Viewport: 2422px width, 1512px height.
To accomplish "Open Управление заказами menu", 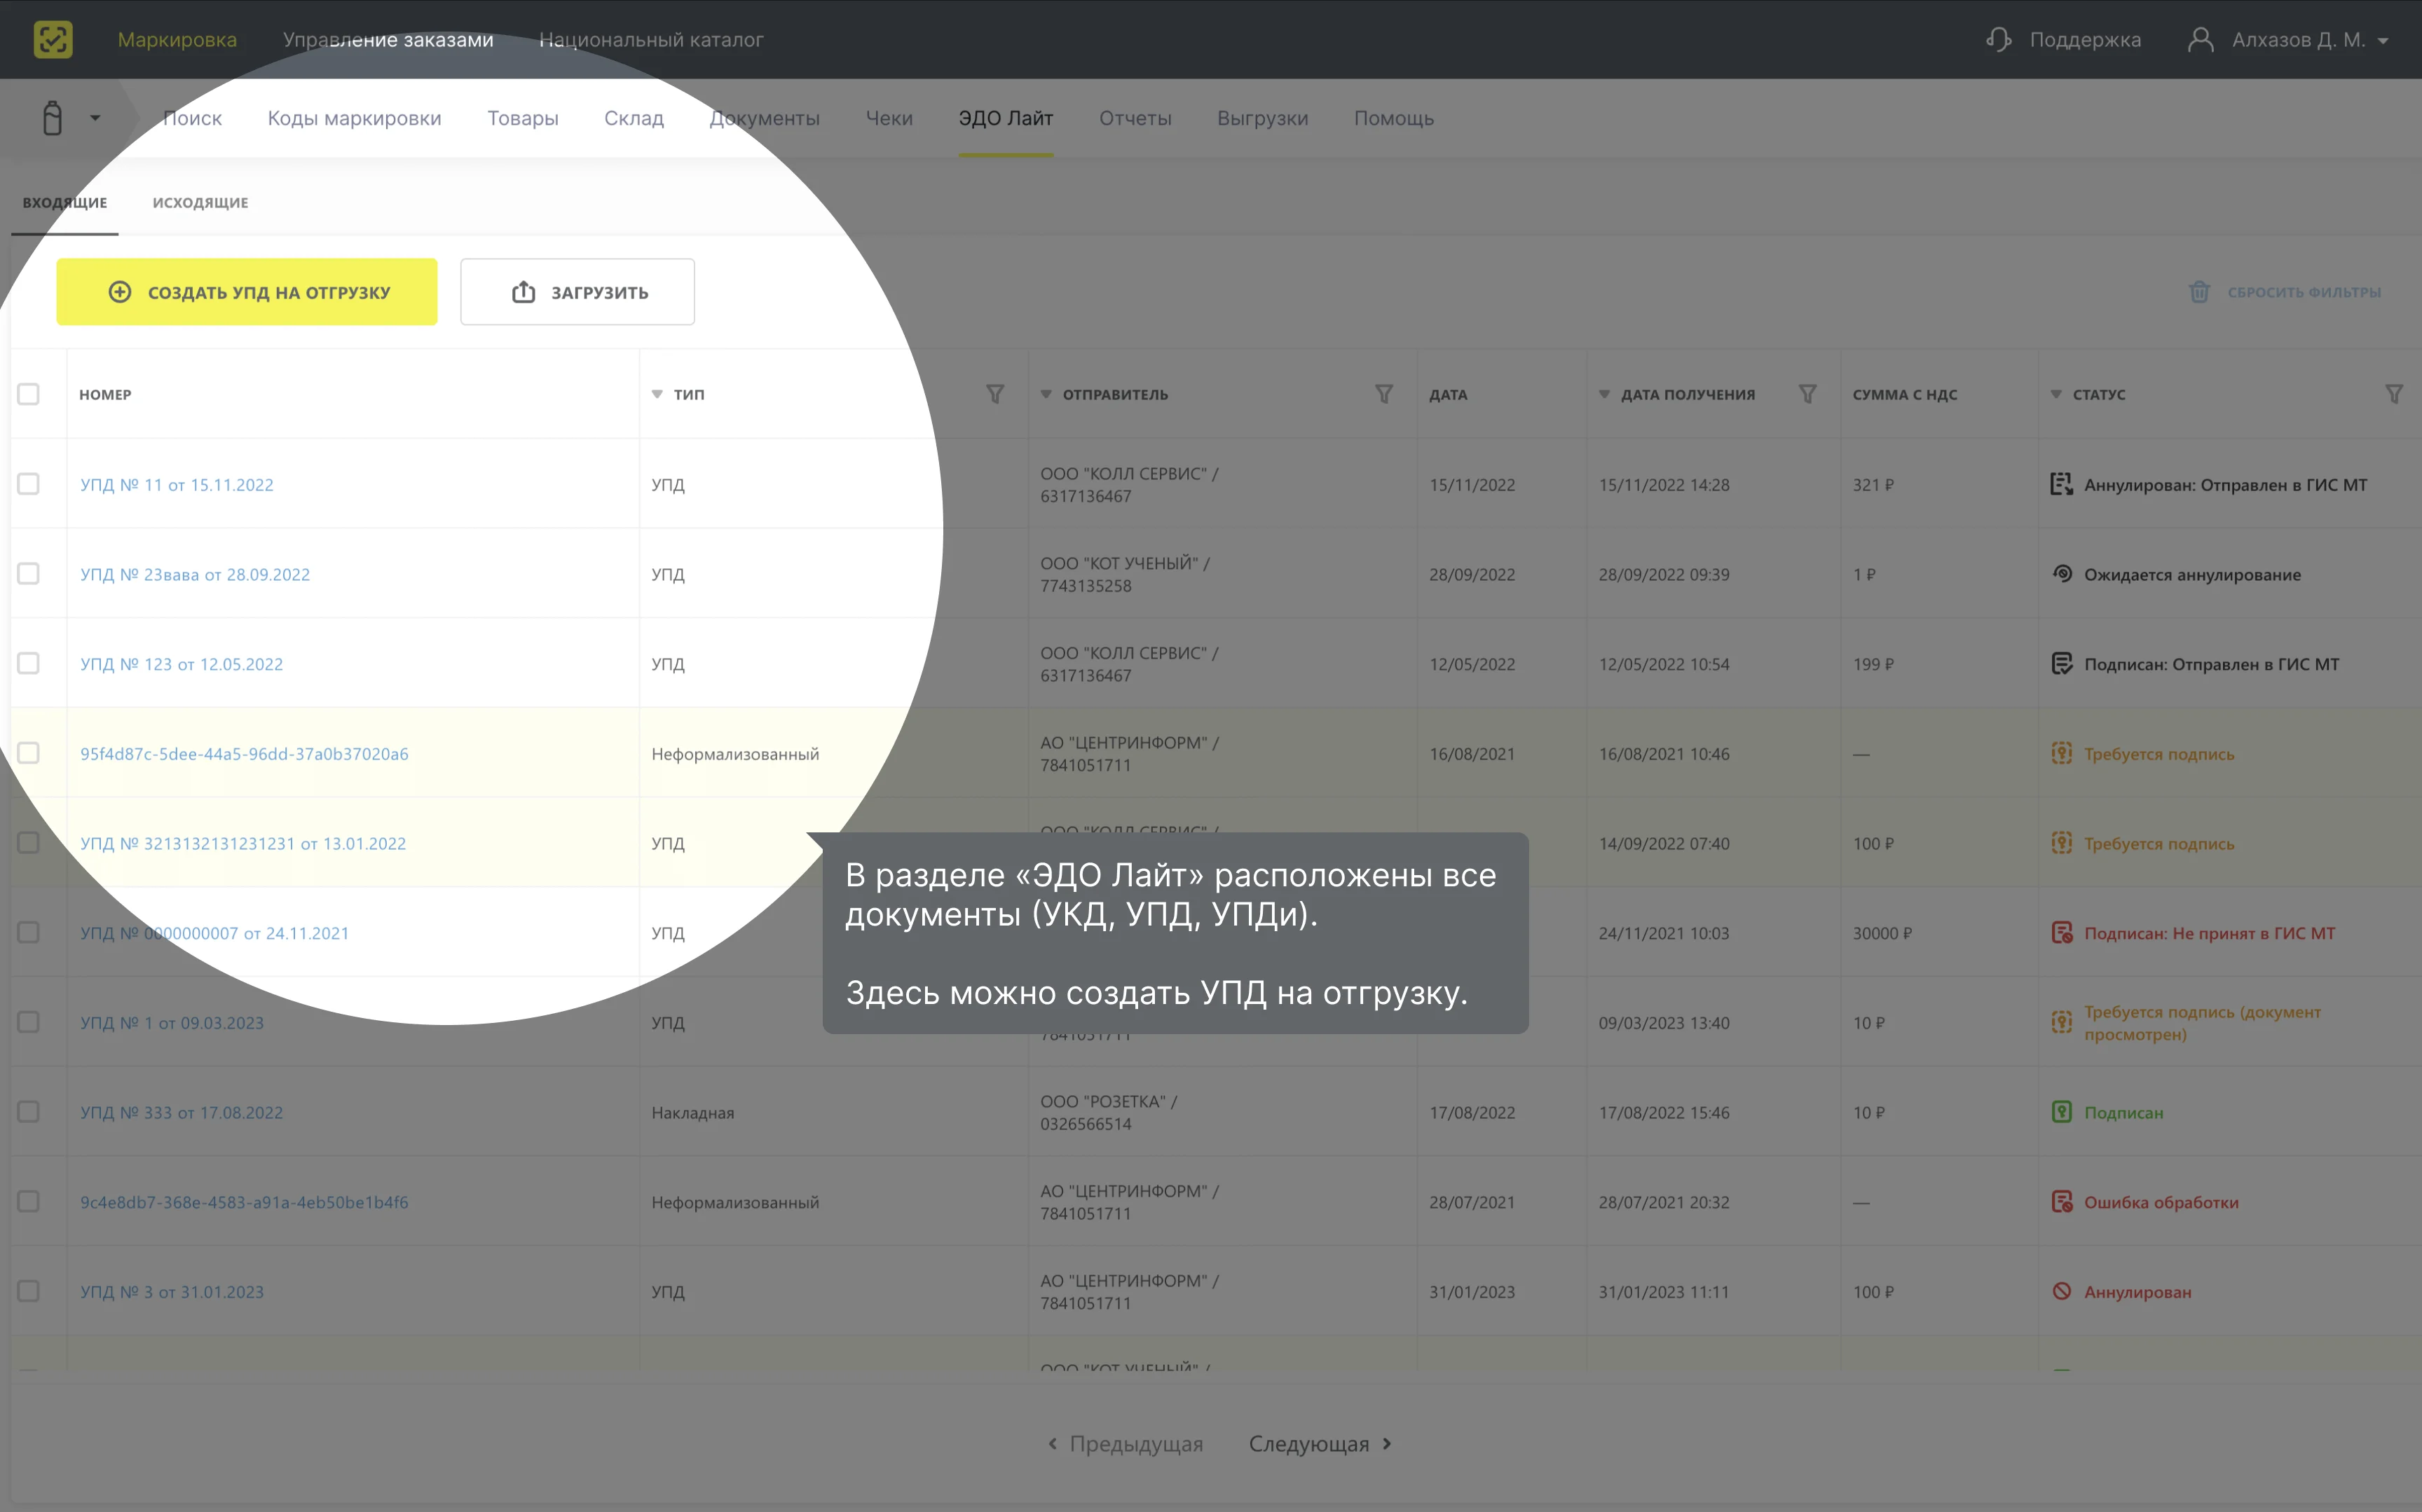I will click(388, 39).
